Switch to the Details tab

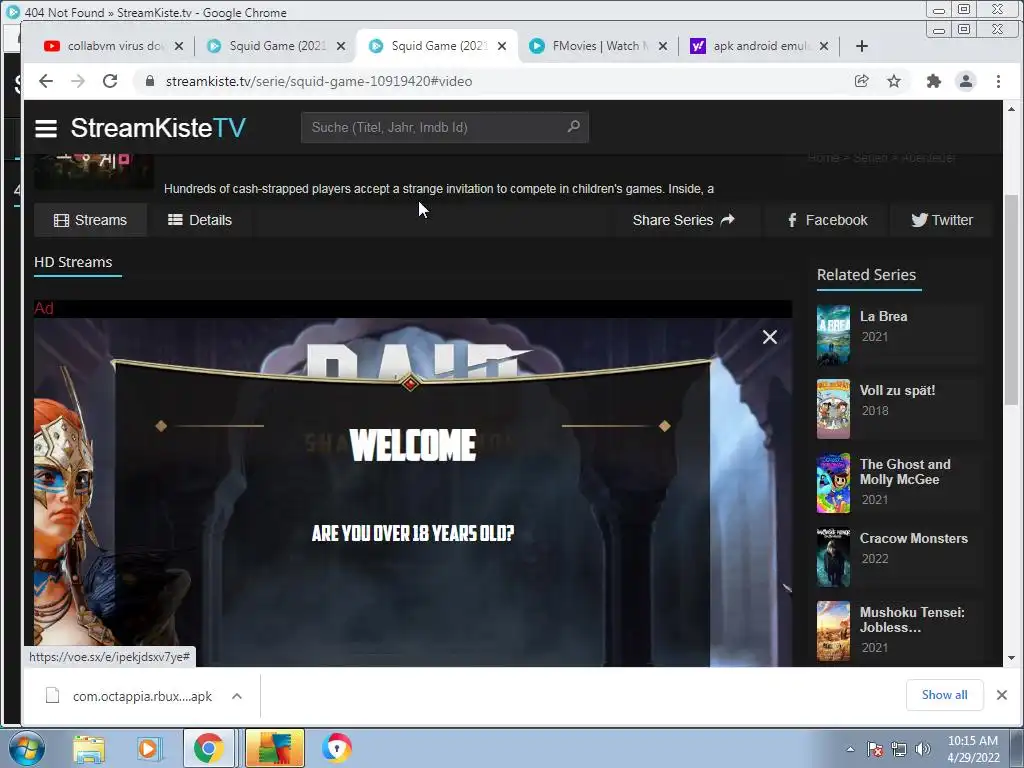point(200,220)
